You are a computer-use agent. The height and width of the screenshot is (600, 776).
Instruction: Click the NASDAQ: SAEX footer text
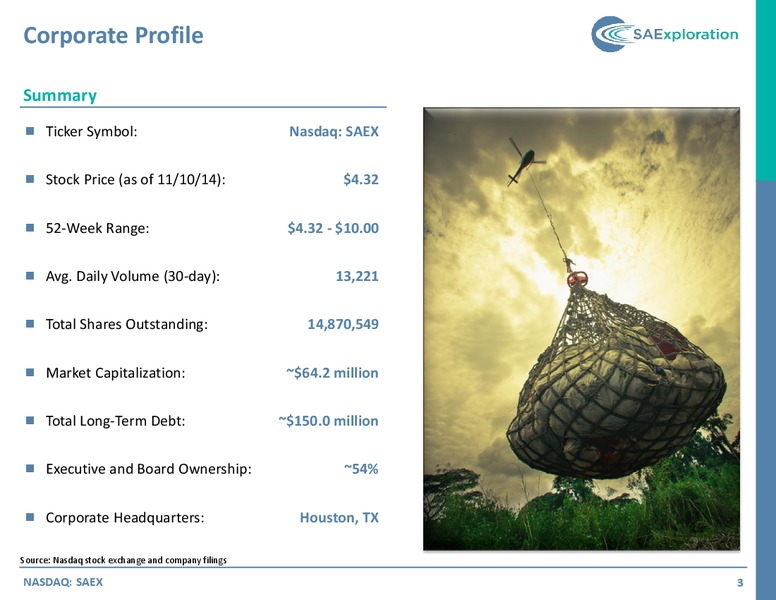pyautogui.click(x=63, y=582)
